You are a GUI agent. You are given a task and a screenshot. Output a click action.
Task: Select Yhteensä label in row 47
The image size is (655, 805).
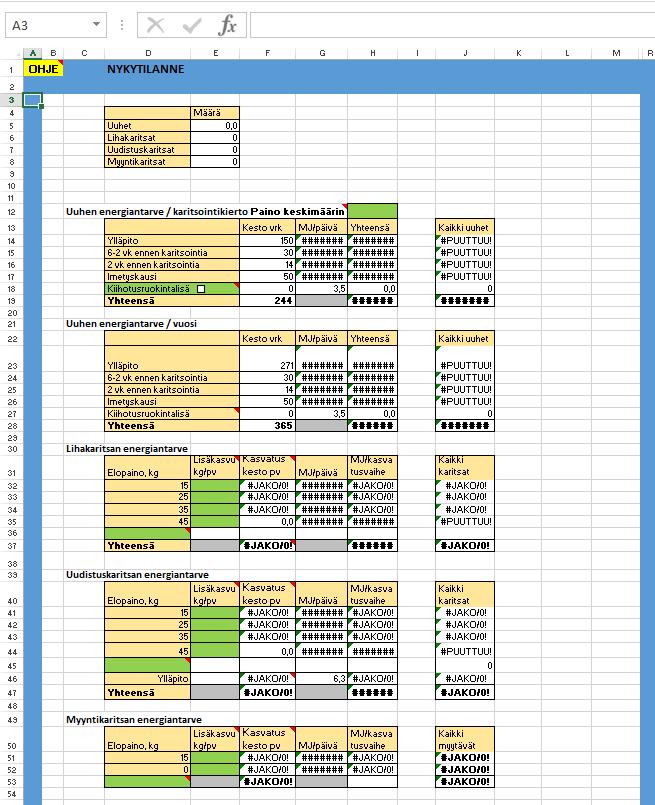click(x=147, y=693)
